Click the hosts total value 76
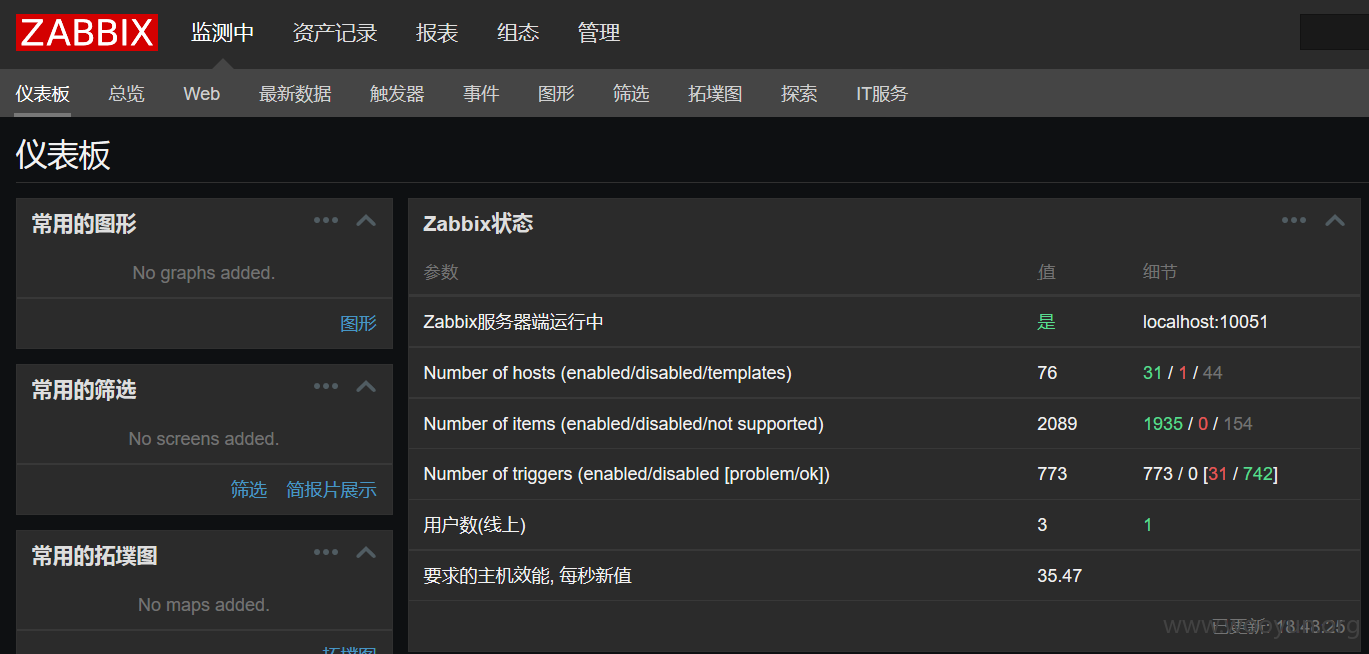The height and width of the screenshot is (654, 1369). click(1047, 373)
